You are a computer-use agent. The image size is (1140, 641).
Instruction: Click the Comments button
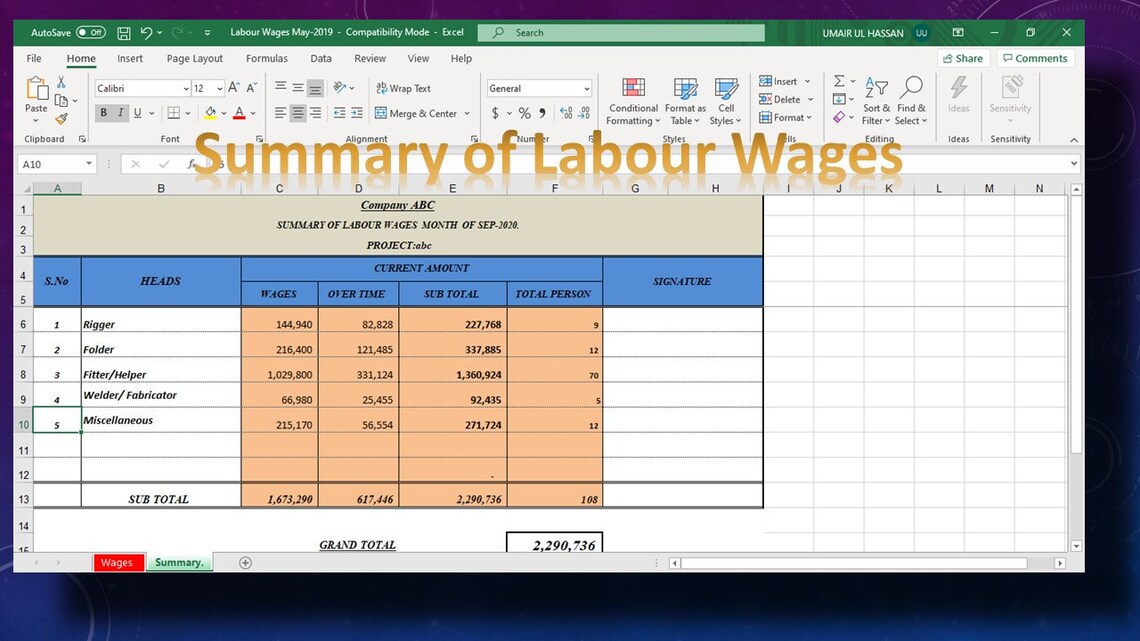(1034, 58)
